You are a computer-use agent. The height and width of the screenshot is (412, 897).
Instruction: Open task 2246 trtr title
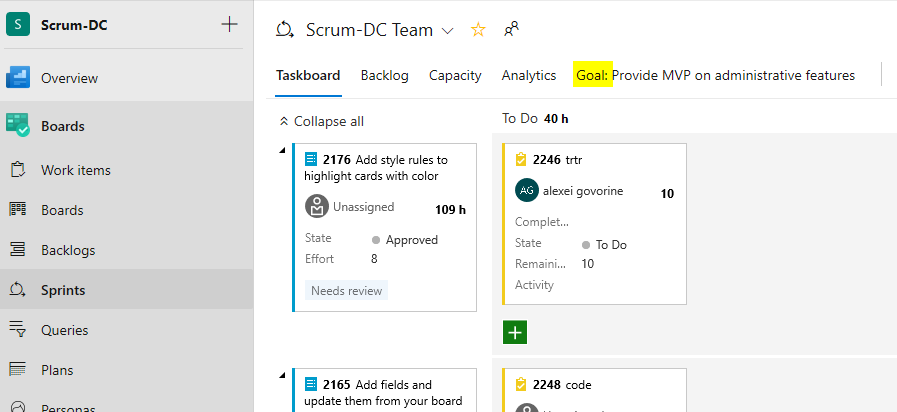point(573,159)
